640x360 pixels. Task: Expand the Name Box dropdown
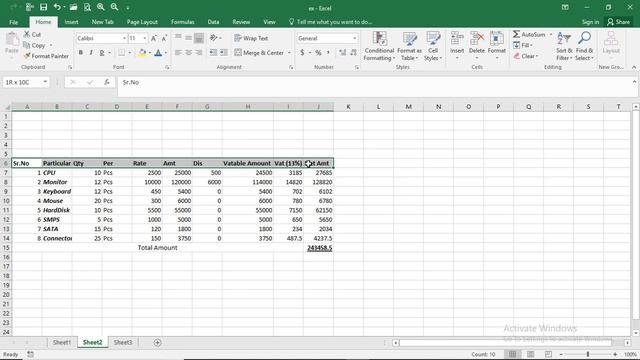[x=45, y=82]
